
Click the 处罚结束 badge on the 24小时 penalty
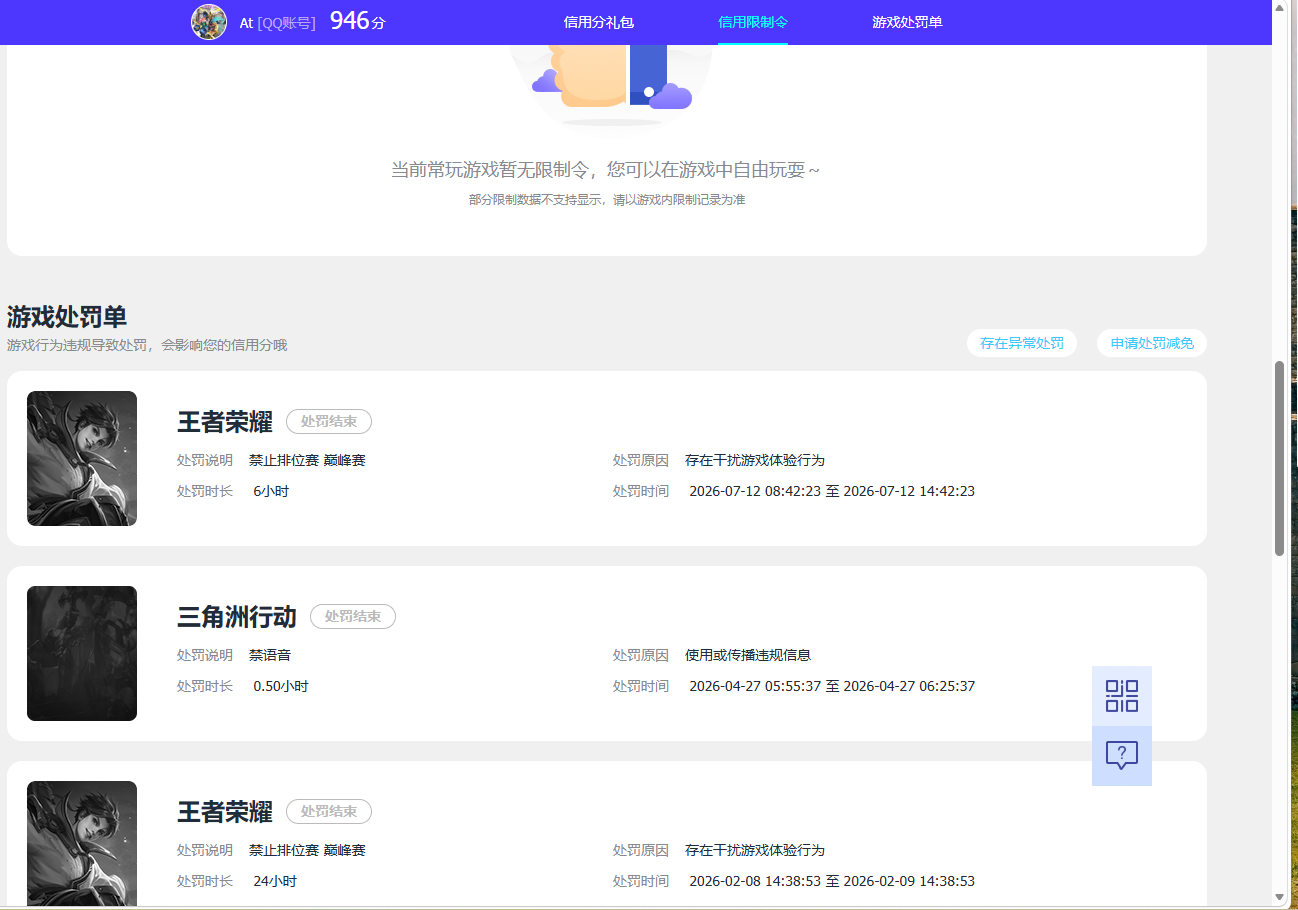point(329,812)
